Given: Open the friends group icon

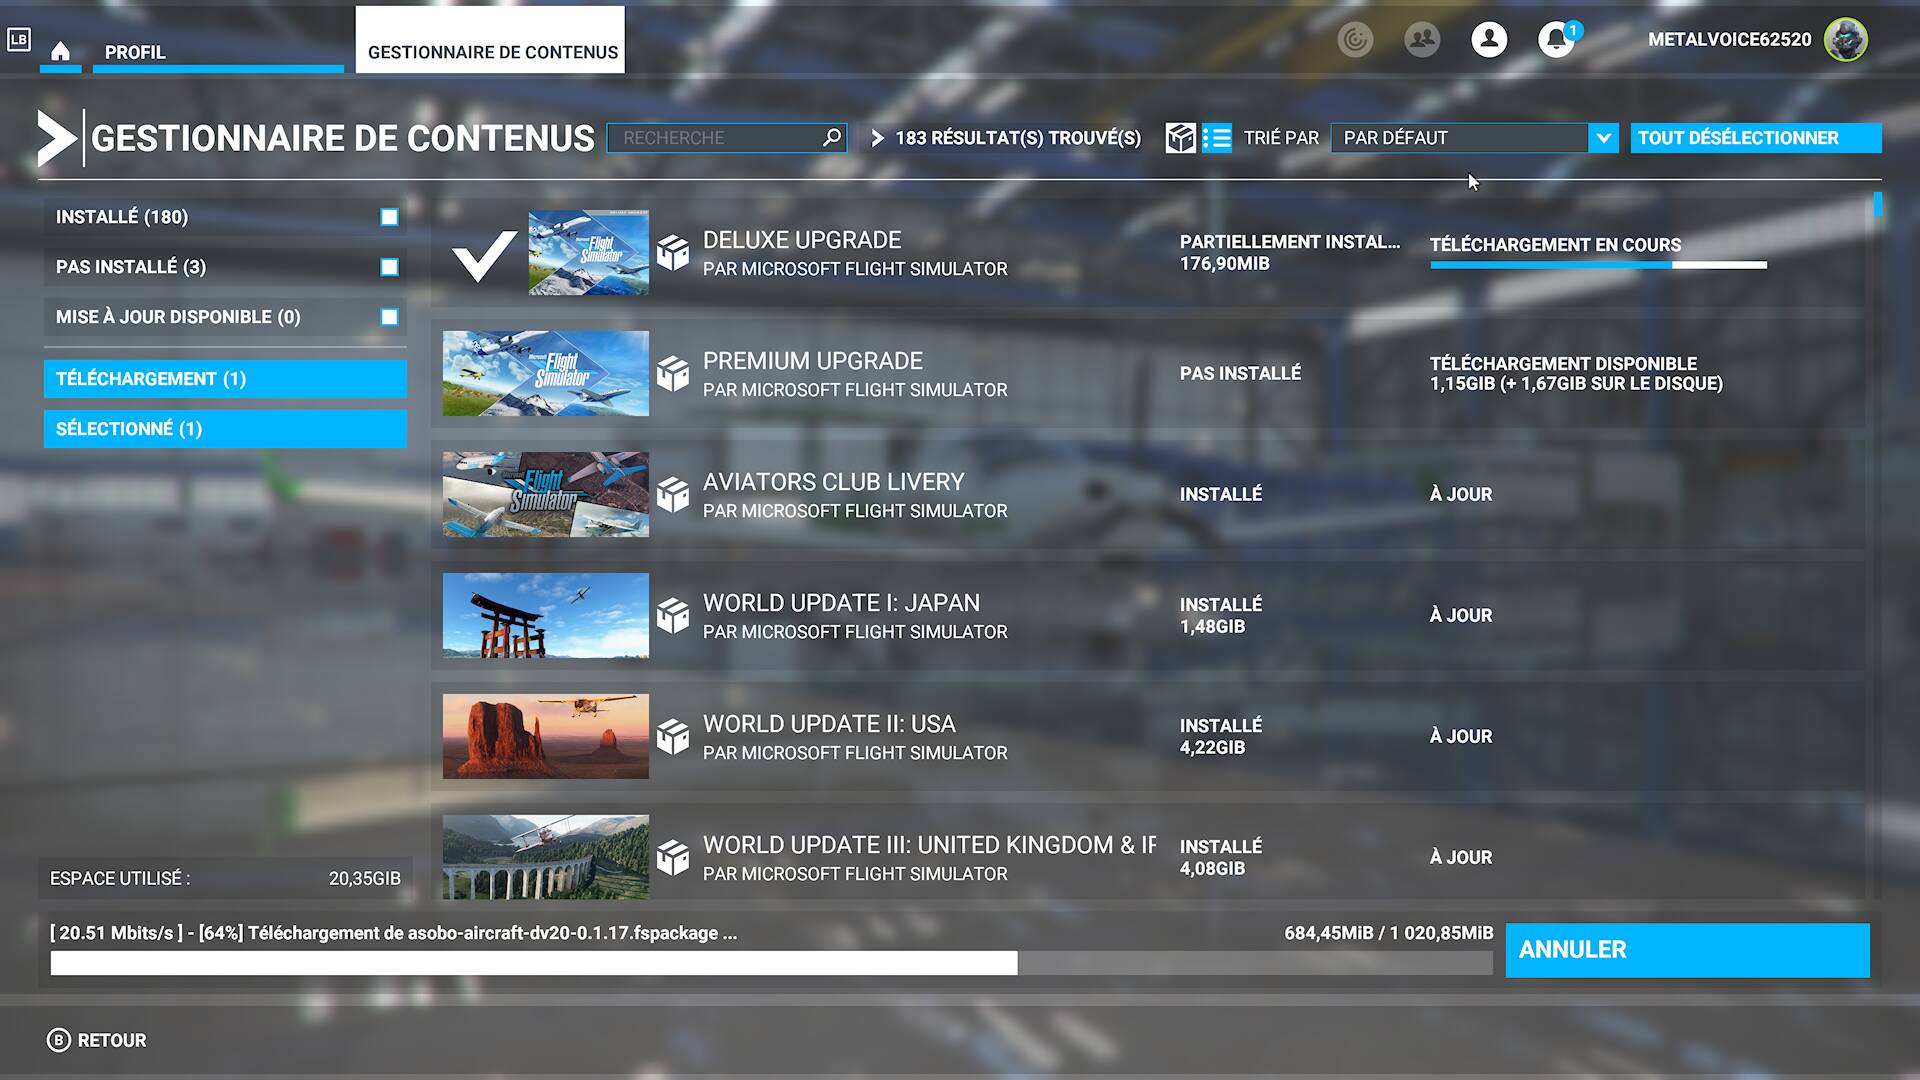Looking at the screenshot, I should (1422, 40).
